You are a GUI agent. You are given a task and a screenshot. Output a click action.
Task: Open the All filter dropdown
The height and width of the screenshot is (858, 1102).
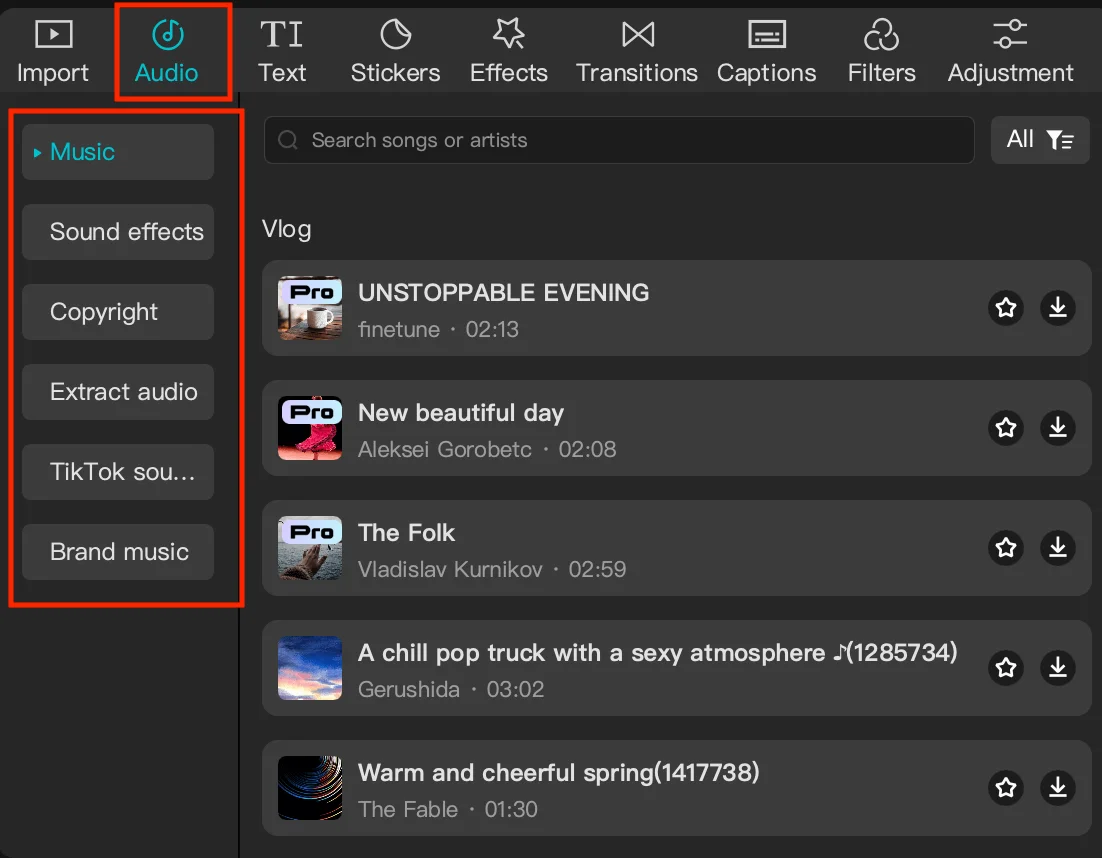1039,140
